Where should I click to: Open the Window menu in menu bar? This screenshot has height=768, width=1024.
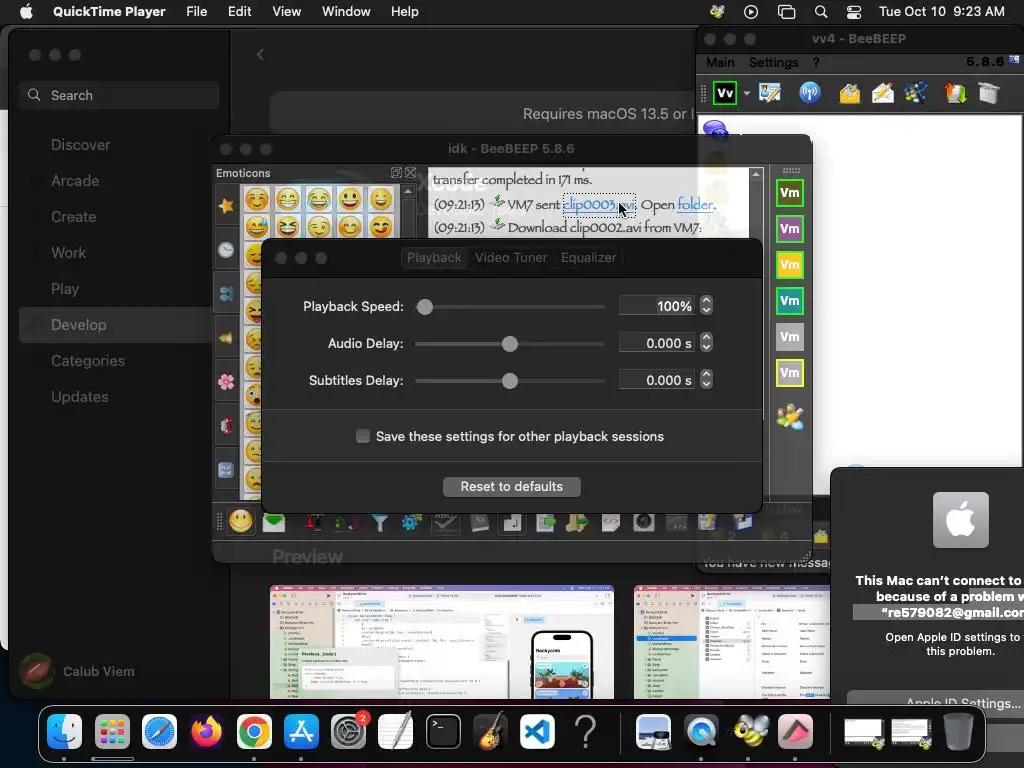coord(345,12)
